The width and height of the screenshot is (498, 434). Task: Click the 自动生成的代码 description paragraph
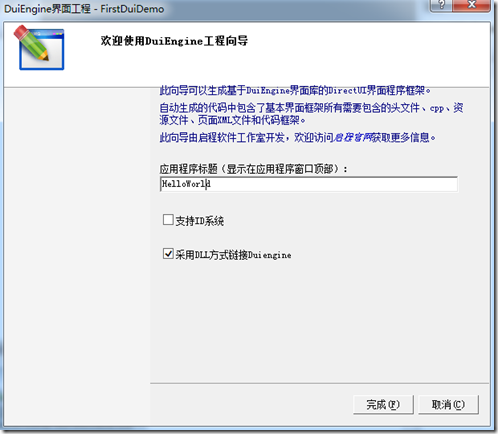tap(311, 114)
